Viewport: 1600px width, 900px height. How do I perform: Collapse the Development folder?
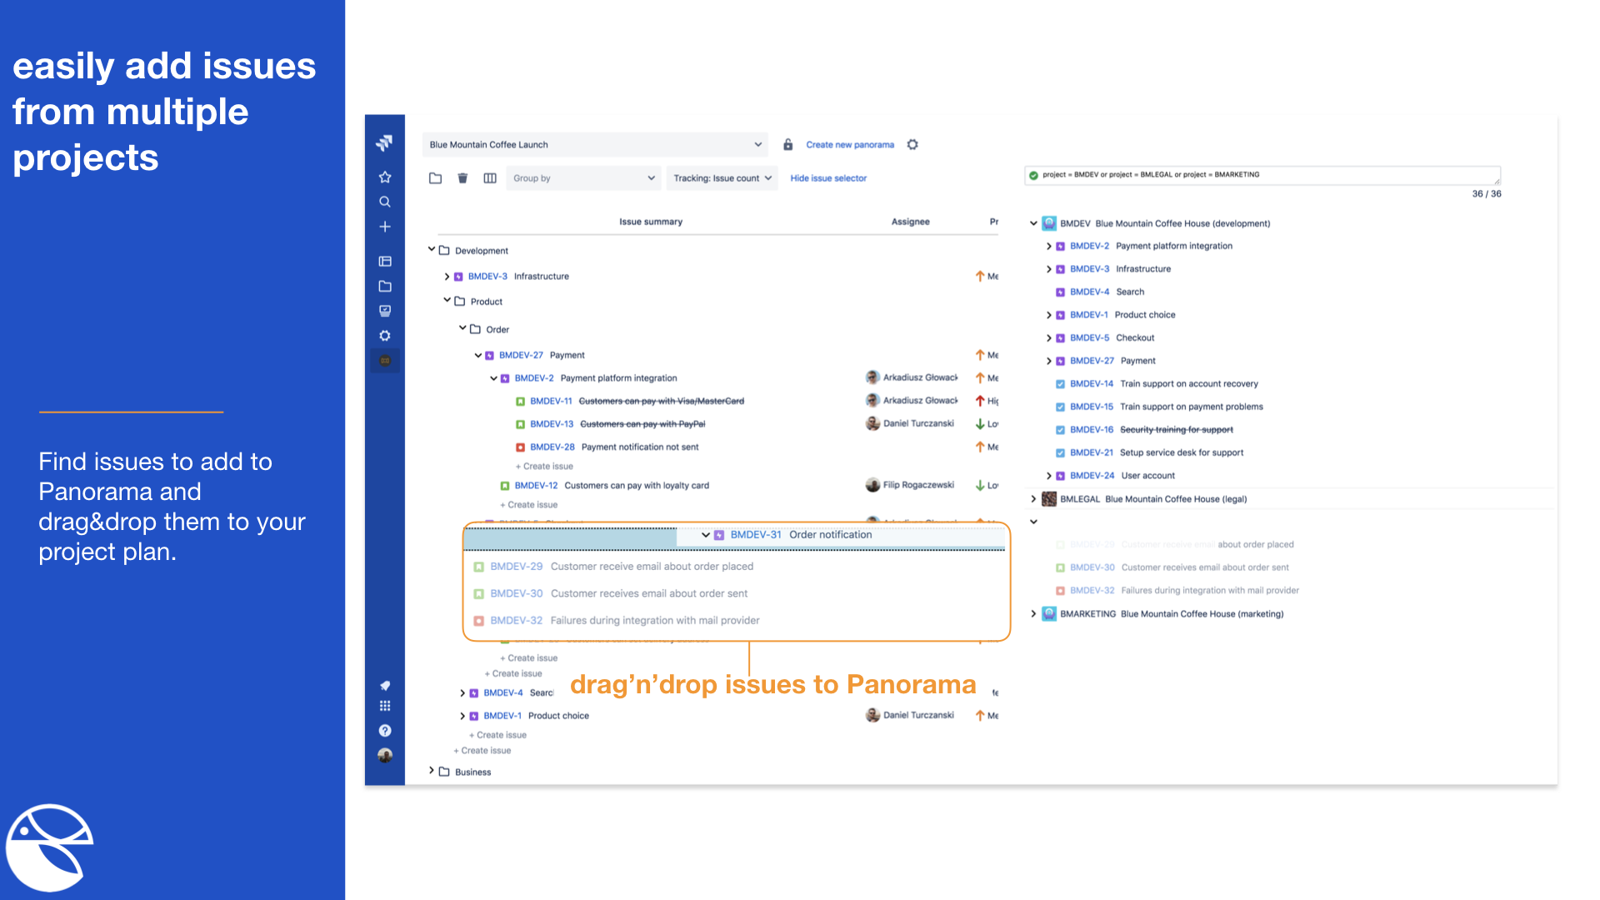click(x=432, y=250)
